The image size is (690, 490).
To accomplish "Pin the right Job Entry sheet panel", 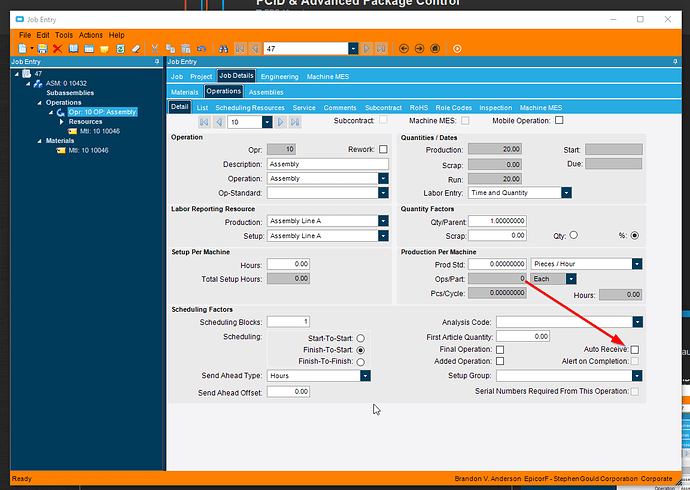I will click(675, 62).
